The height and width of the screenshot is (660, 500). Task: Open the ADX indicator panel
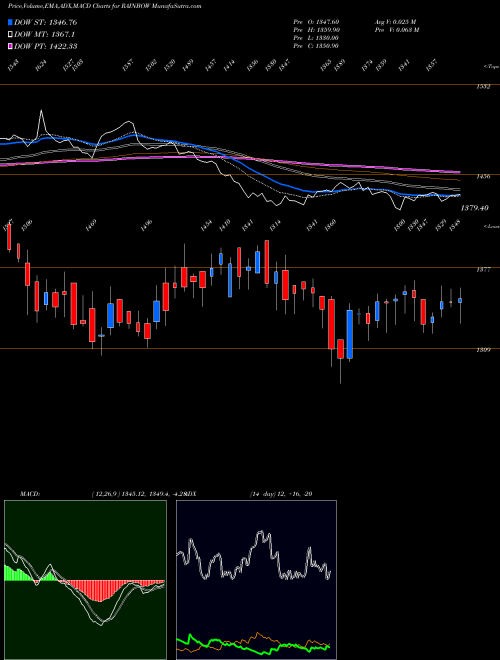point(256,580)
